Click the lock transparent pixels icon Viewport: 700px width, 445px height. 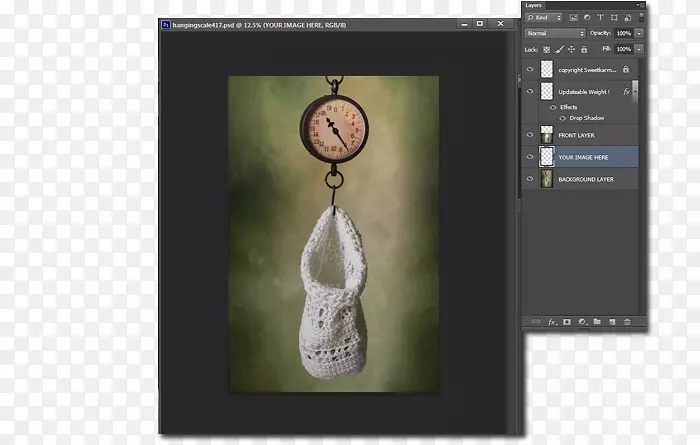pyautogui.click(x=546, y=50)
